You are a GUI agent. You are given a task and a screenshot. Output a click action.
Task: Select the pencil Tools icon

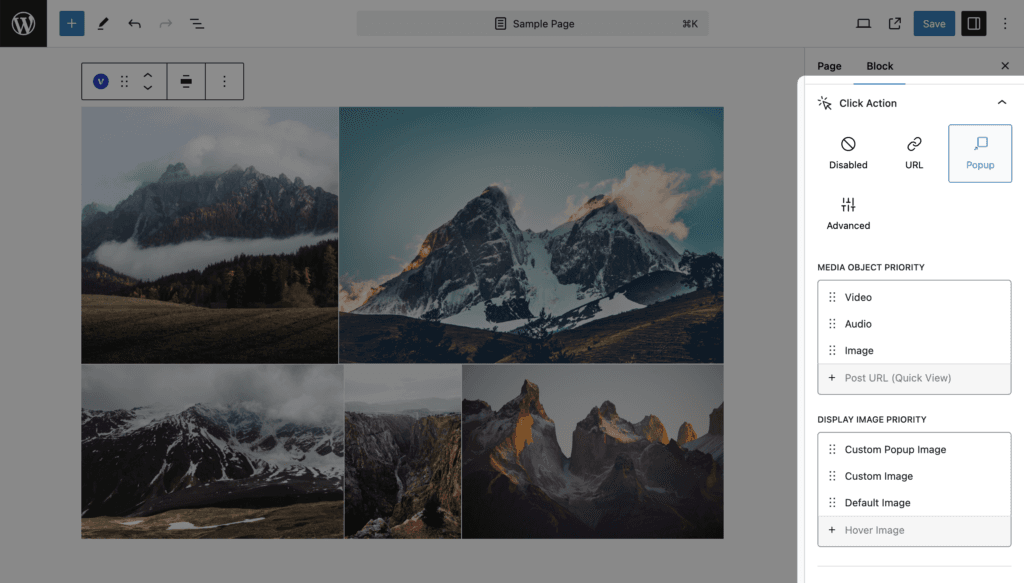pos(103,23)
